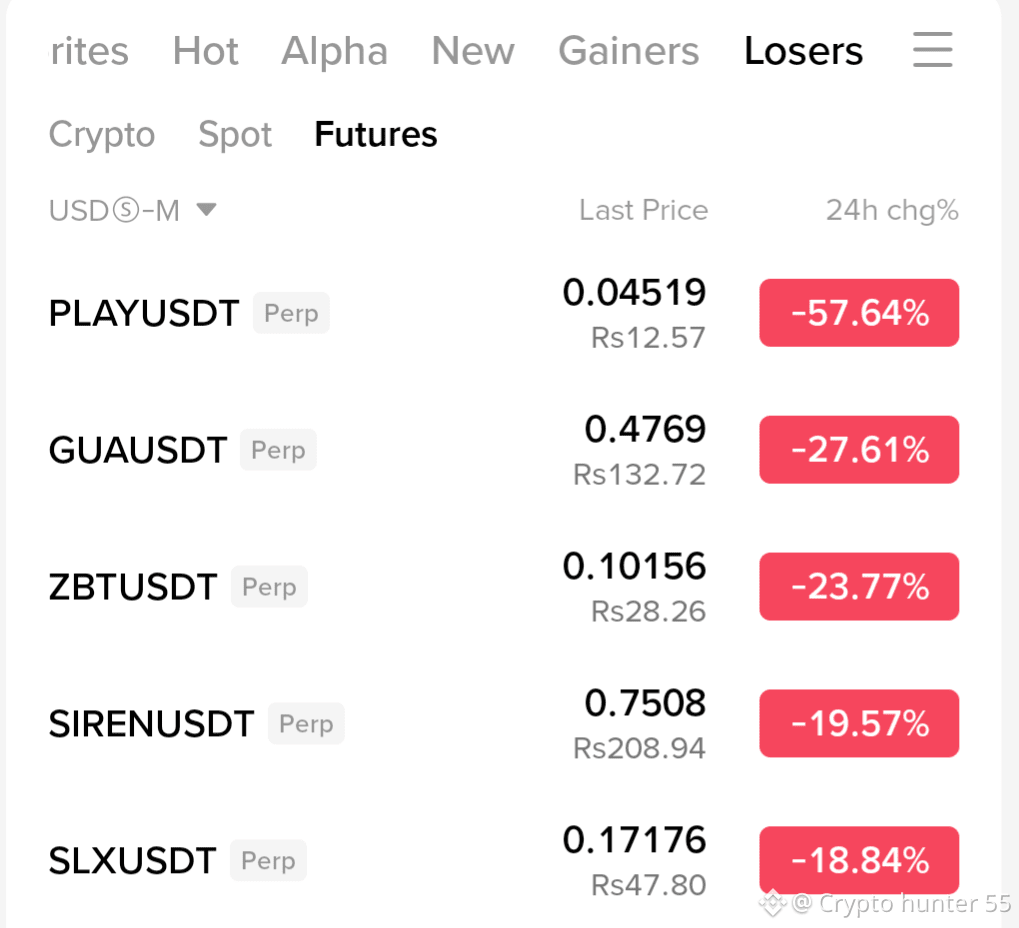Tap the -18.84% badge for SLXUSDT
Image resolution: width=1019 pixels, height=928 pixels.
(x=859, y=860)
